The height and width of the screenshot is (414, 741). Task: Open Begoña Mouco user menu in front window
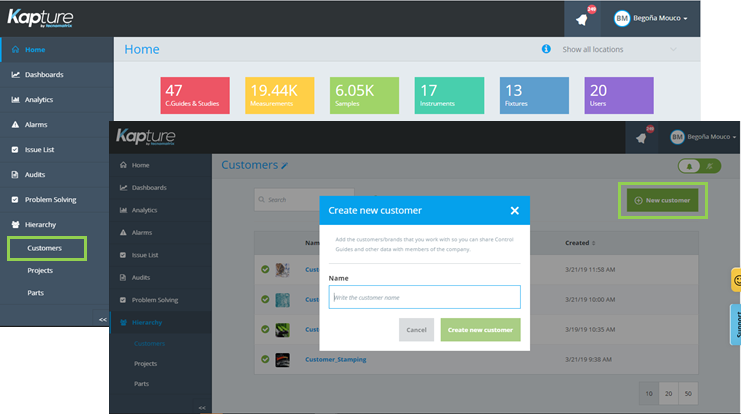pos(703,137)
